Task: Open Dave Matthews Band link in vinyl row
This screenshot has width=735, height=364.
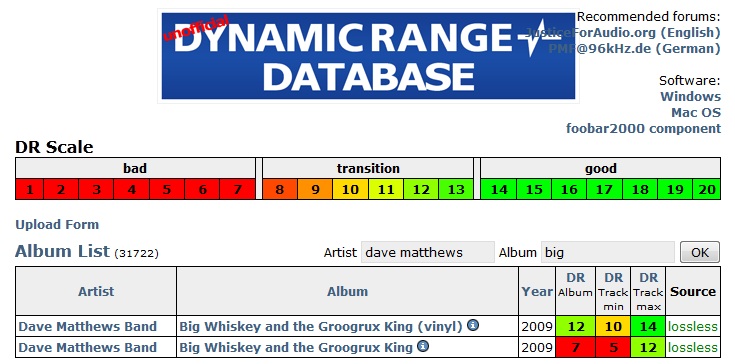Action: click(x=87, y=326)
